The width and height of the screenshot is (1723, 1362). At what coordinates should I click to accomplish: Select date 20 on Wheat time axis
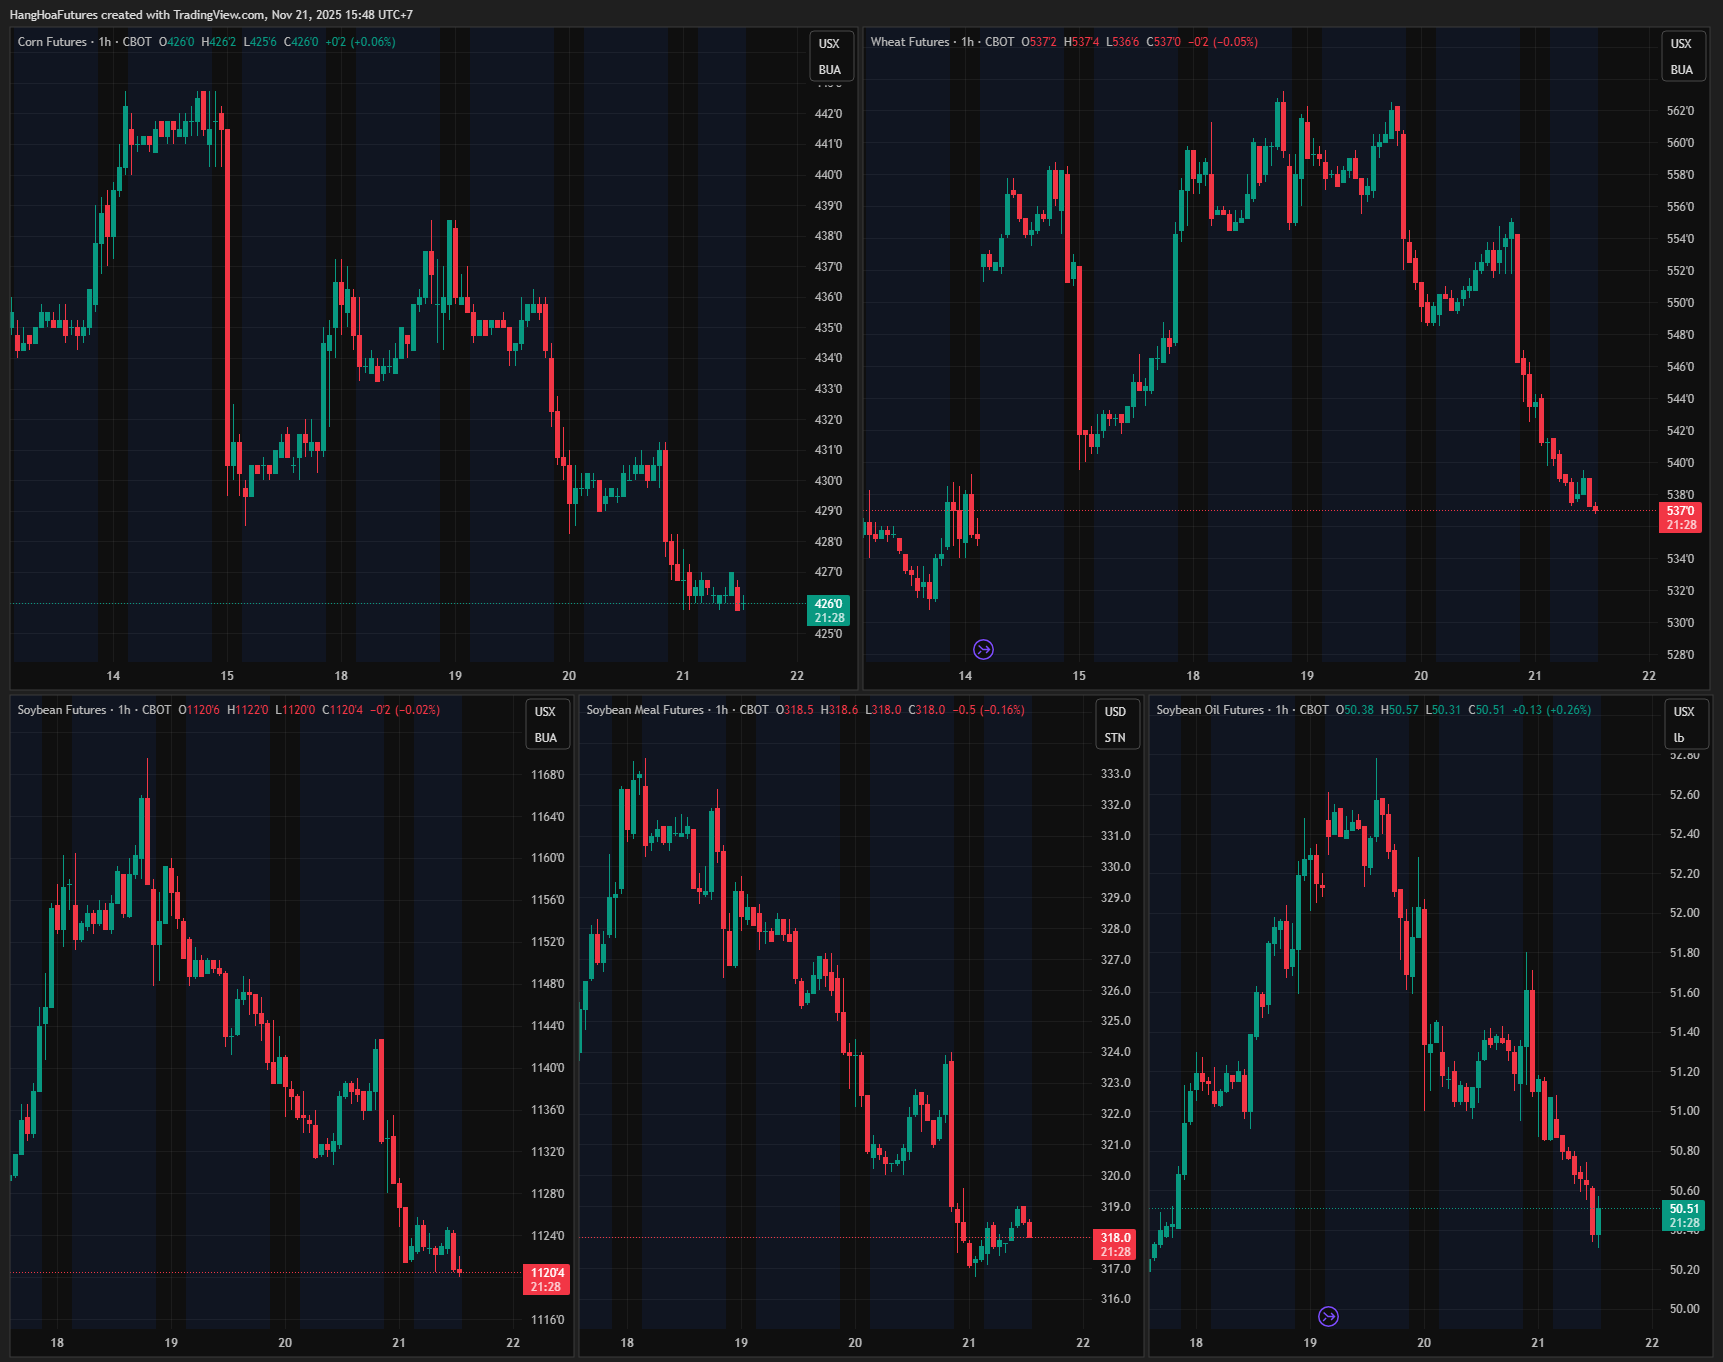pyautogui.click(x=1421, y=676)
